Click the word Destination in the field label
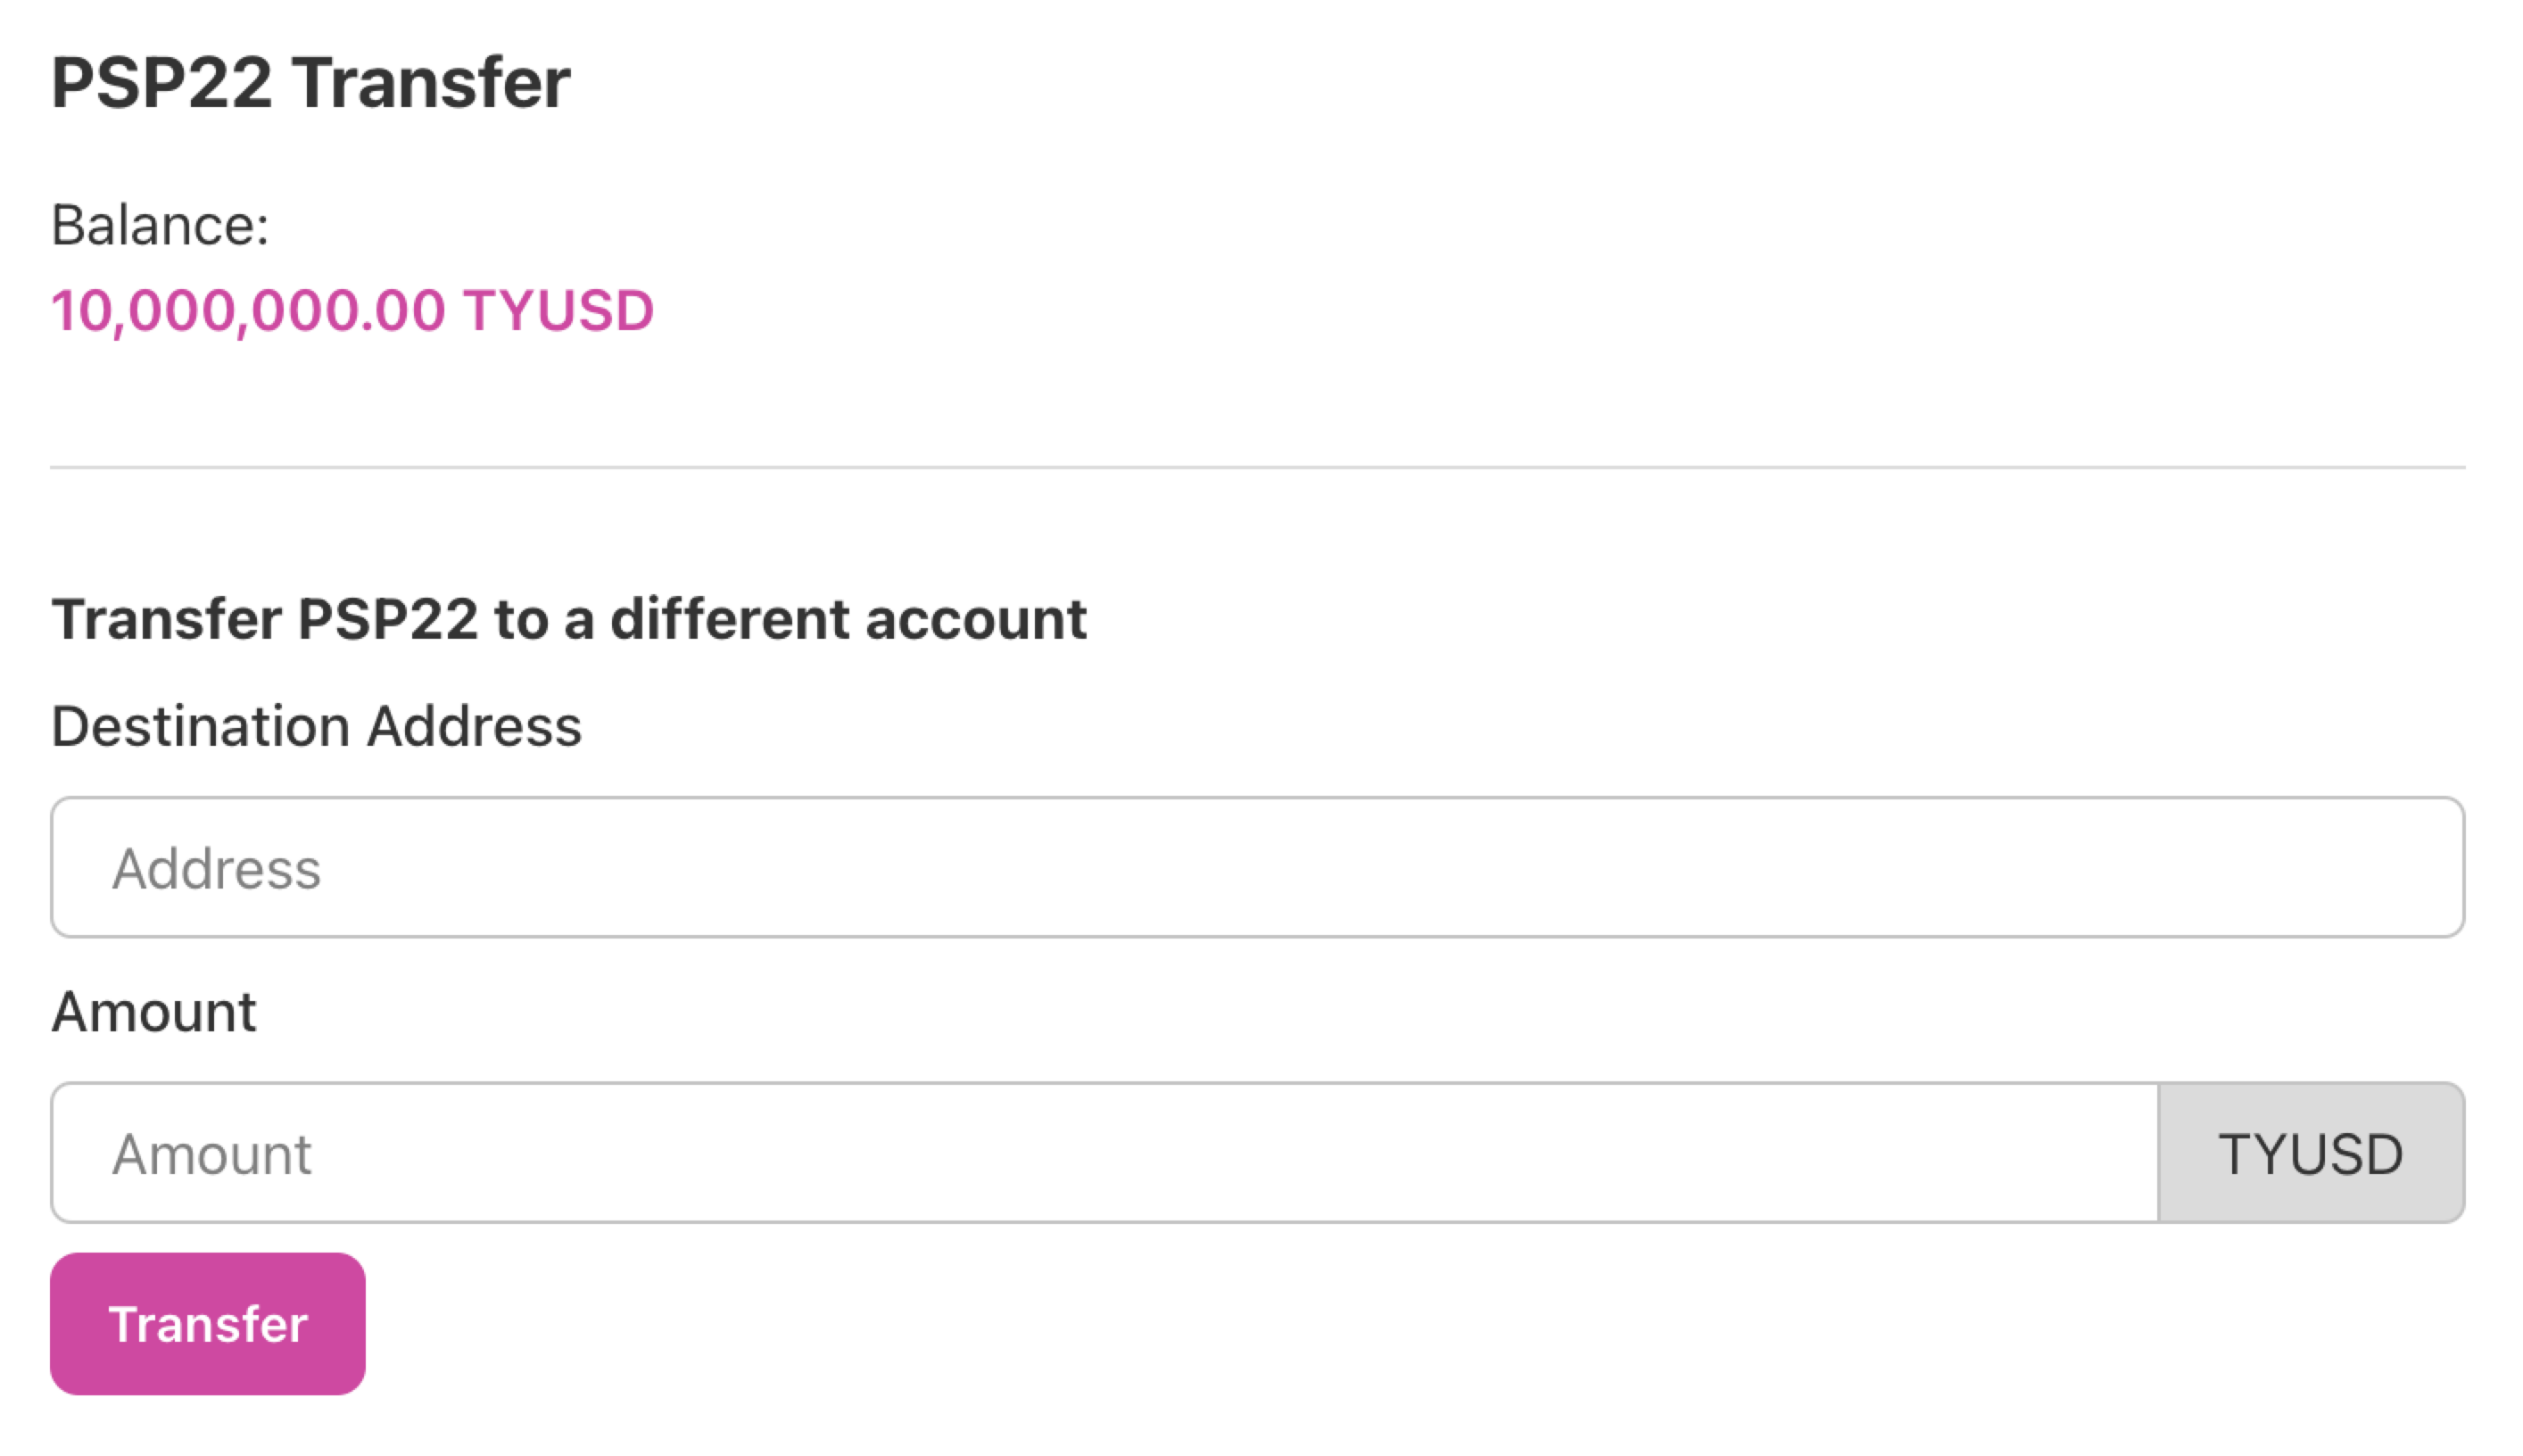Viewport: 2523px width, 1456px height. click(x=200, y=726)
